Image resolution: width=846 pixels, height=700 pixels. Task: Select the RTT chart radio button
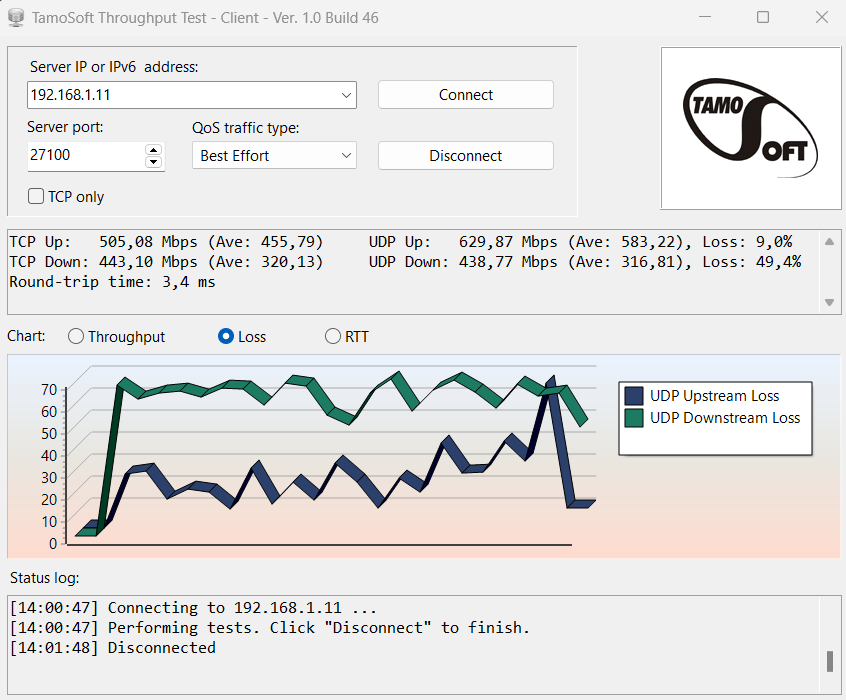(x=332, y=336)
